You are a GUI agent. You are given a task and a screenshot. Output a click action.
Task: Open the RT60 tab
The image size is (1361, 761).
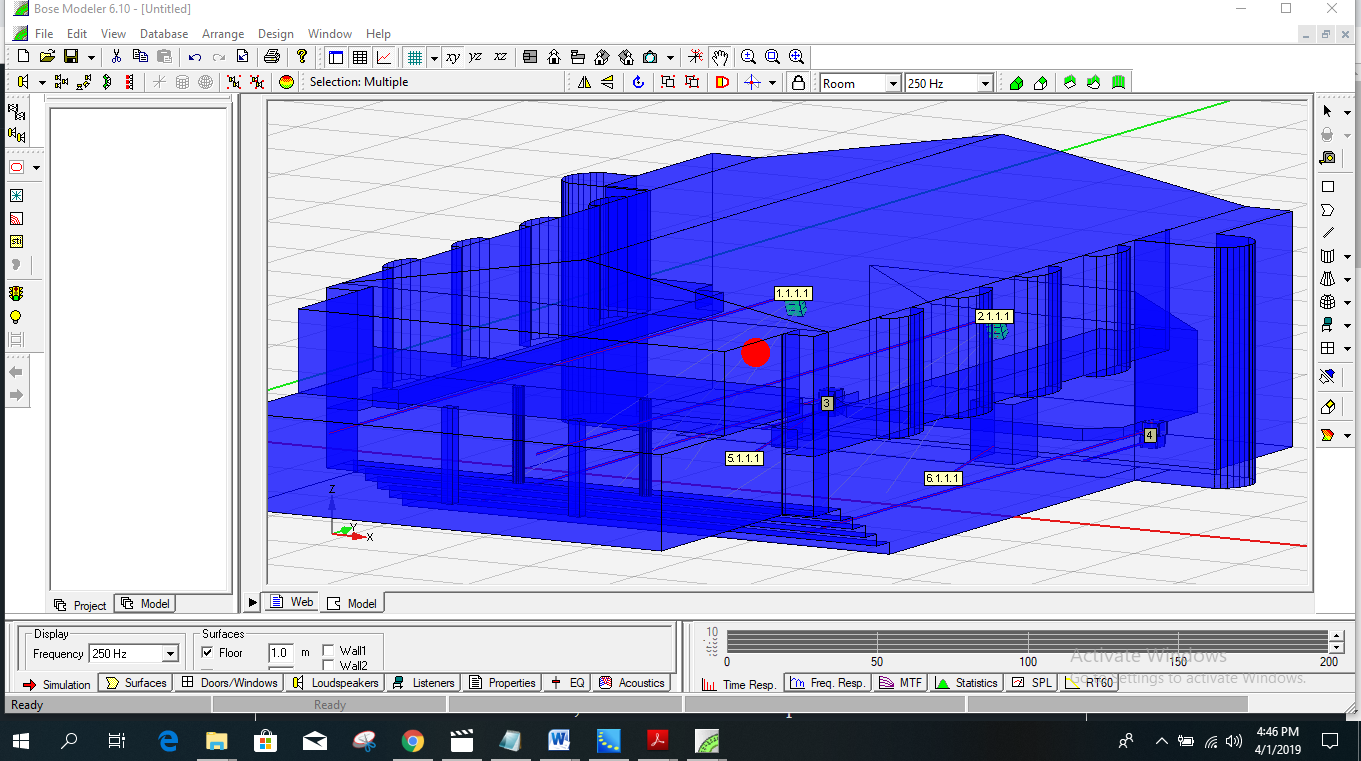click(x=1090, y=683)
